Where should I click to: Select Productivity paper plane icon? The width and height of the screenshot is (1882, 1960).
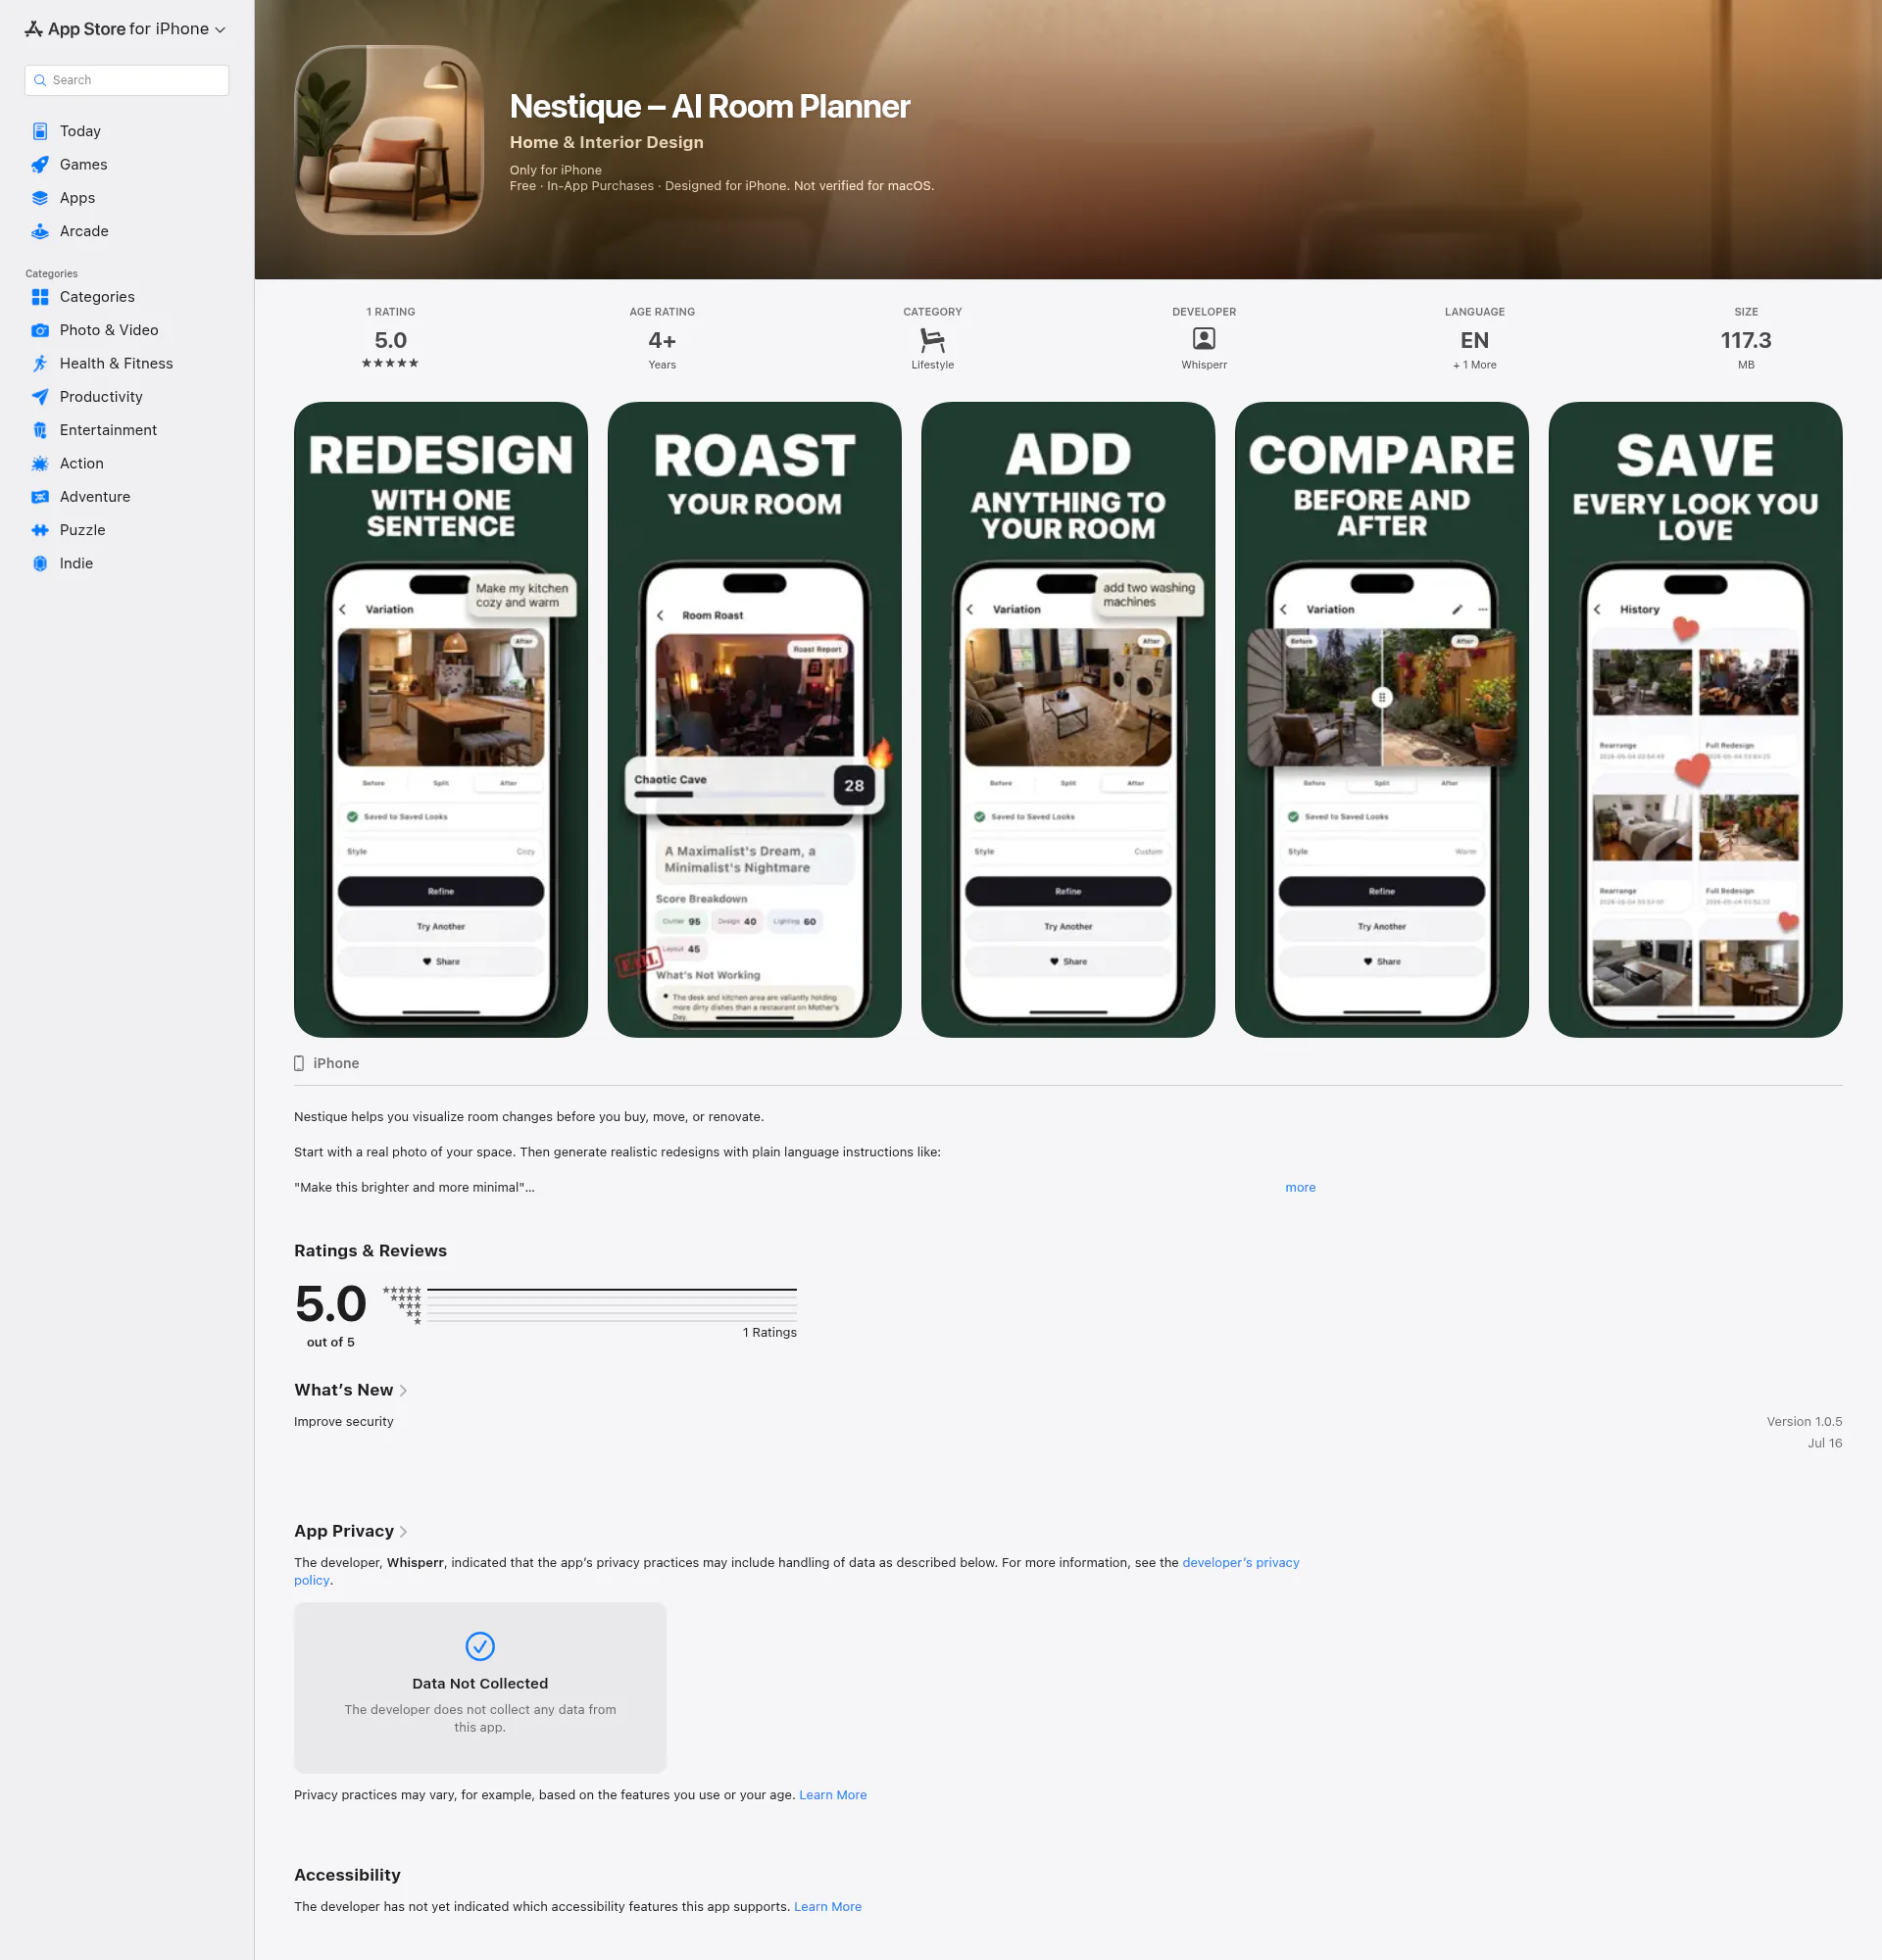[x=40, y=397]
